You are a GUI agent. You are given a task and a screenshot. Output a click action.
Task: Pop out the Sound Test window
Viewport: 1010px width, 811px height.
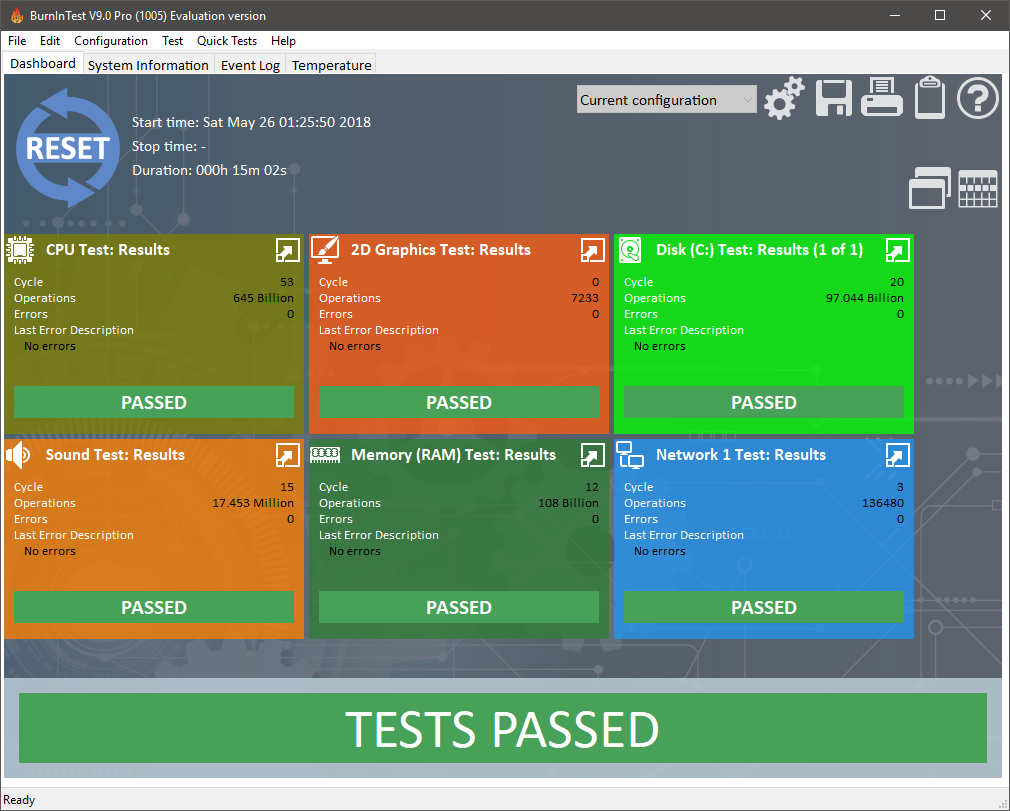point(287,455)
